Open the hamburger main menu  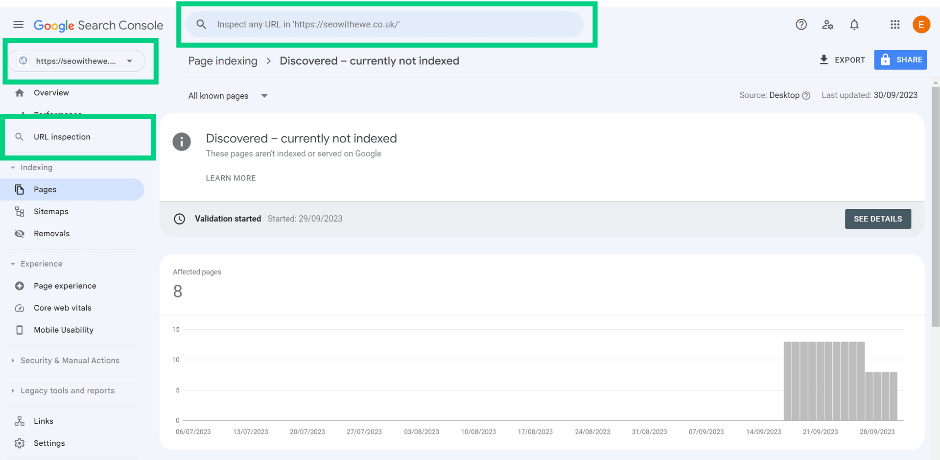pos(19,25)
